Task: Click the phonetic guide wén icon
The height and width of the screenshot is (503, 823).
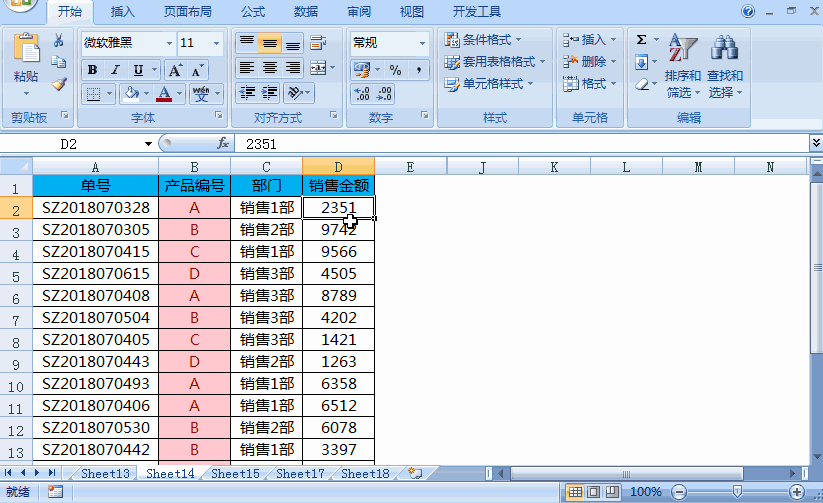Action: 201,94
